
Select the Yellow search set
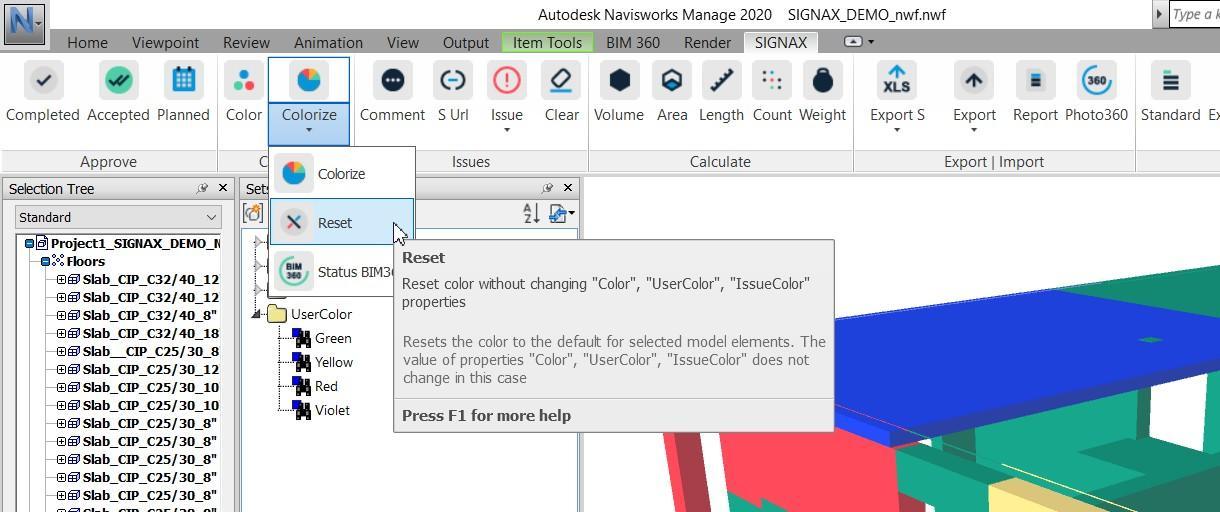tap(333, 362)
